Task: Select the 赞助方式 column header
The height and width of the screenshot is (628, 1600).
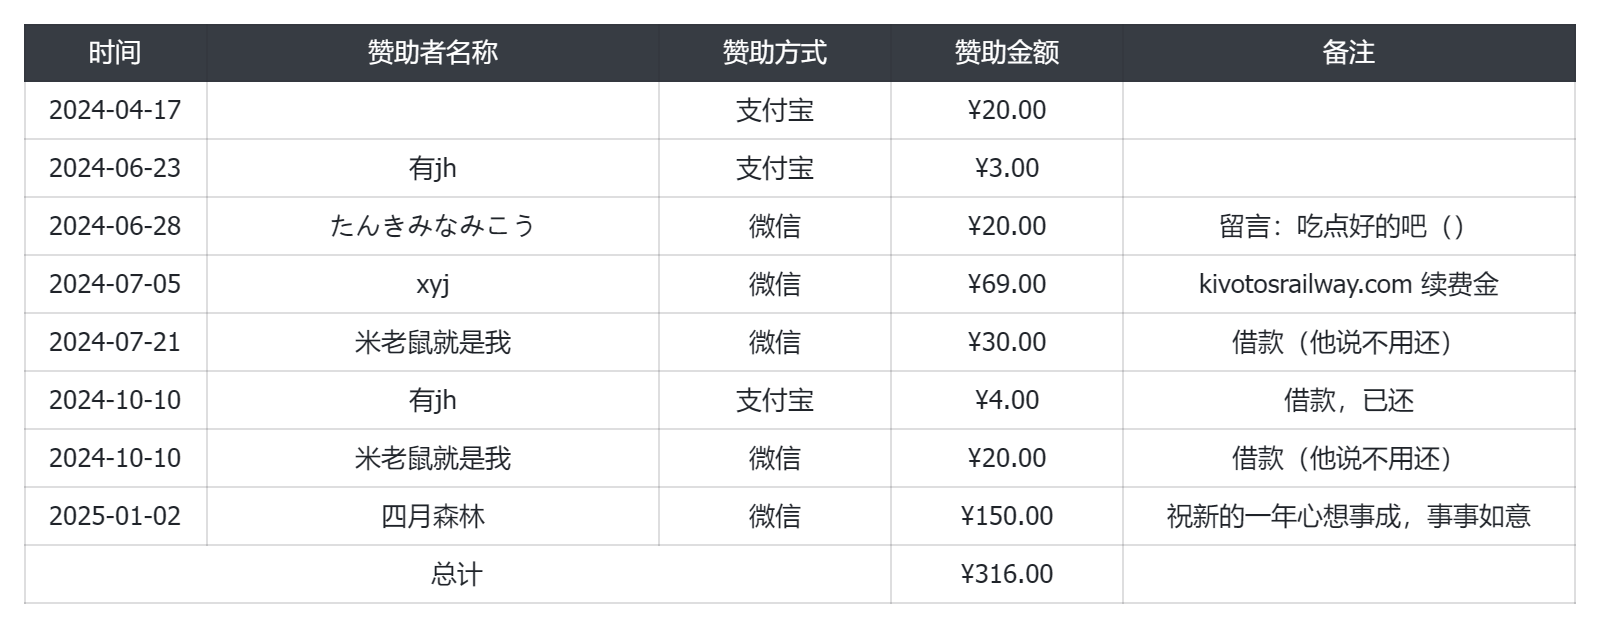Action: point(774,52)
